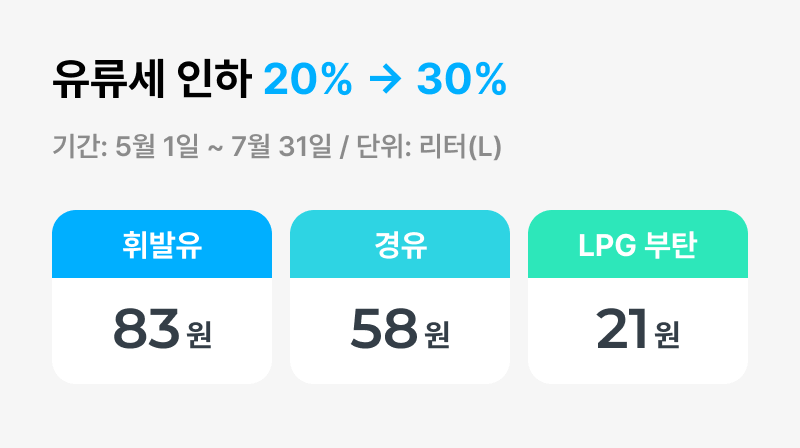Click the 유류세 인하 title text
Screen dimensions: 800x448
[x=152, y=79]
